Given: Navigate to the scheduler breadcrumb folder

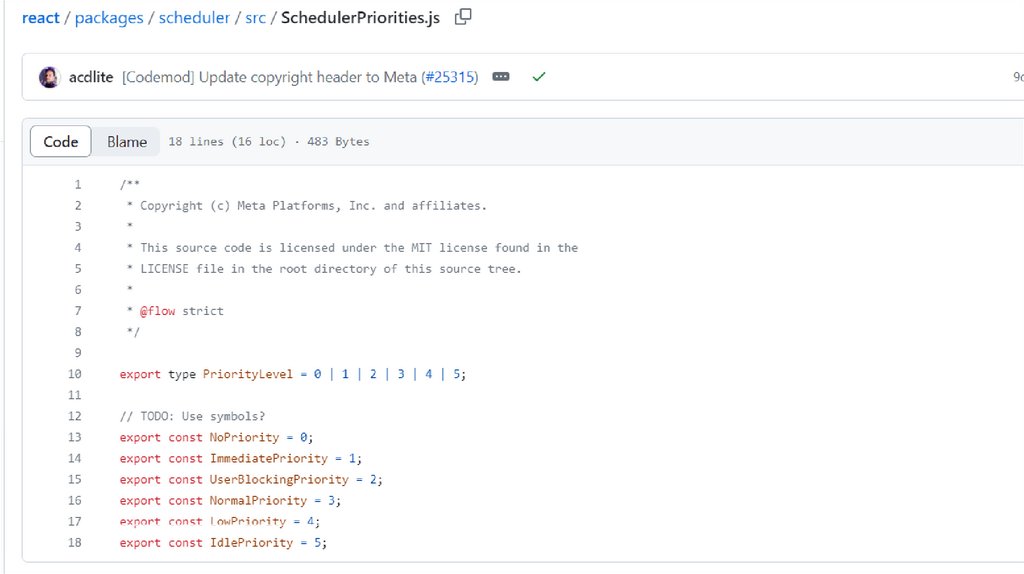Looking at the screenshot, I should (194, 18).
